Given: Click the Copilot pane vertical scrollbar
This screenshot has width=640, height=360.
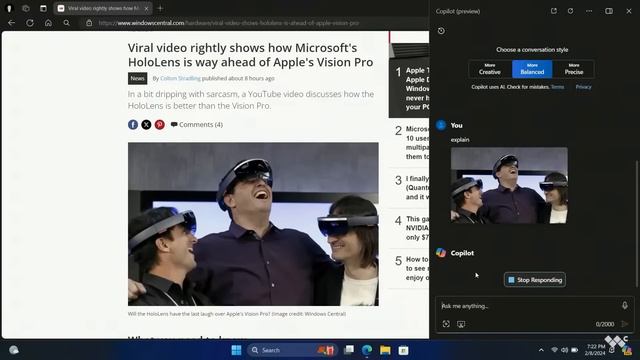Looking at the screenshot, I should (x=636, y=224).
